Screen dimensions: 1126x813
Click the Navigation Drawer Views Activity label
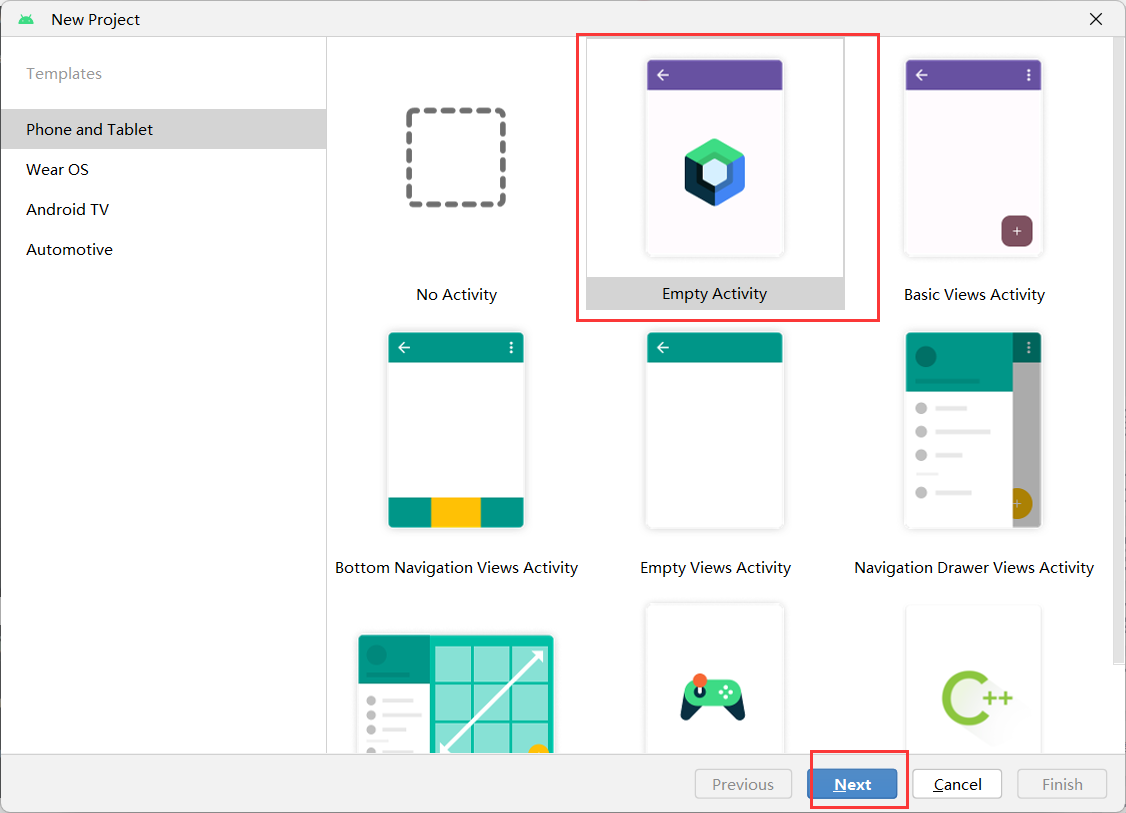click(x=974, y=567)
